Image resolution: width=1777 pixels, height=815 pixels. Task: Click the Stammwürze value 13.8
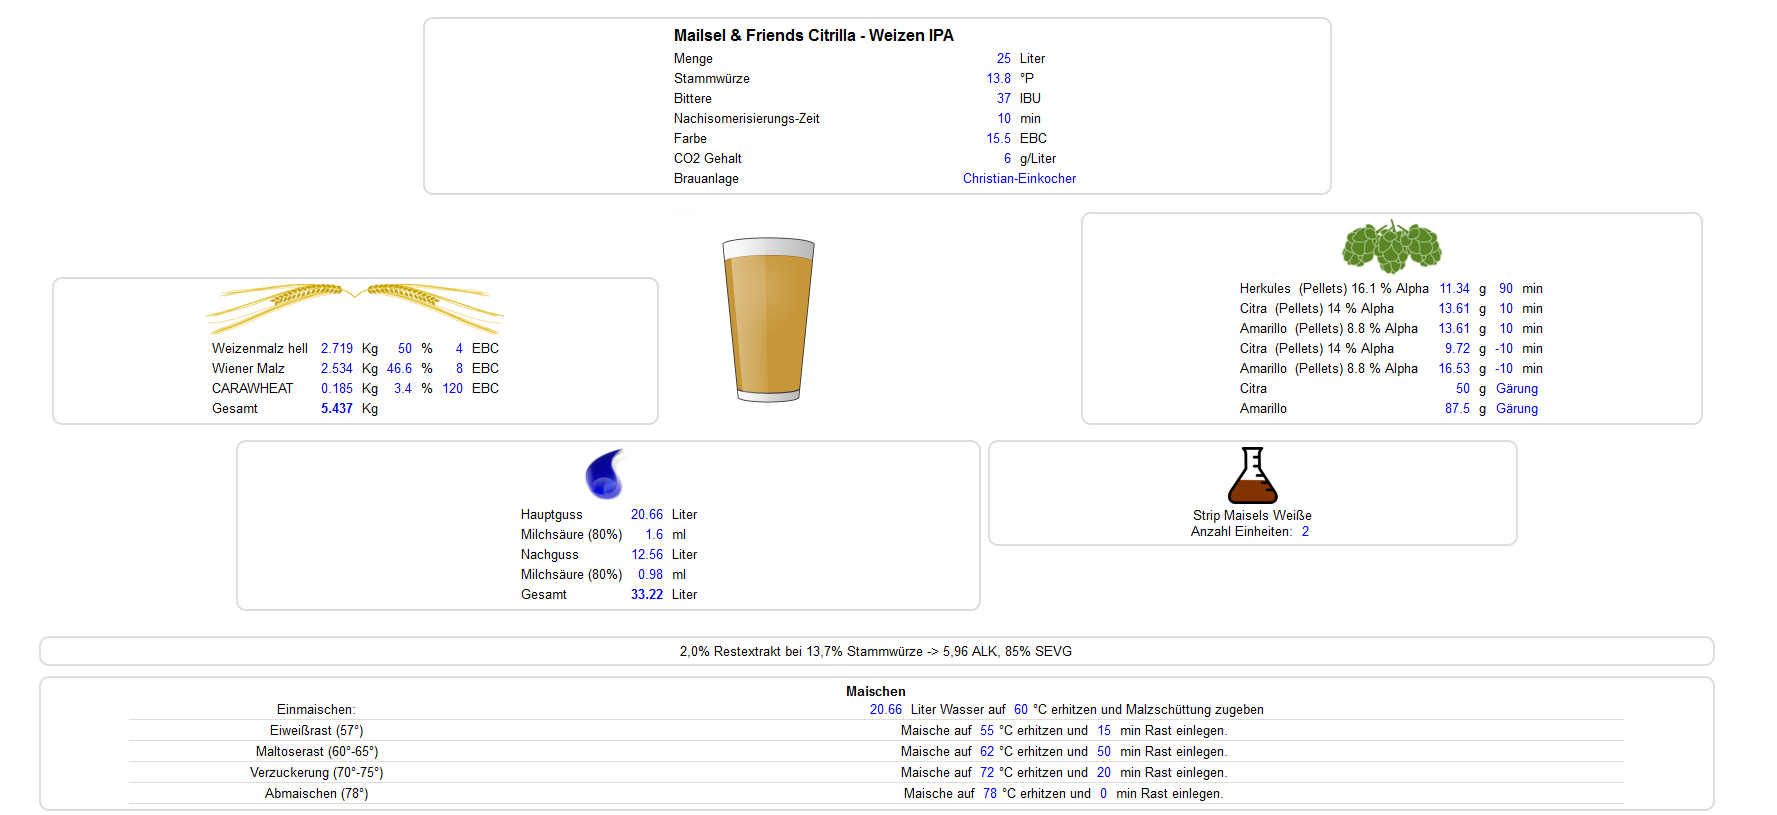pyautogui.click(x=998, y=79)
